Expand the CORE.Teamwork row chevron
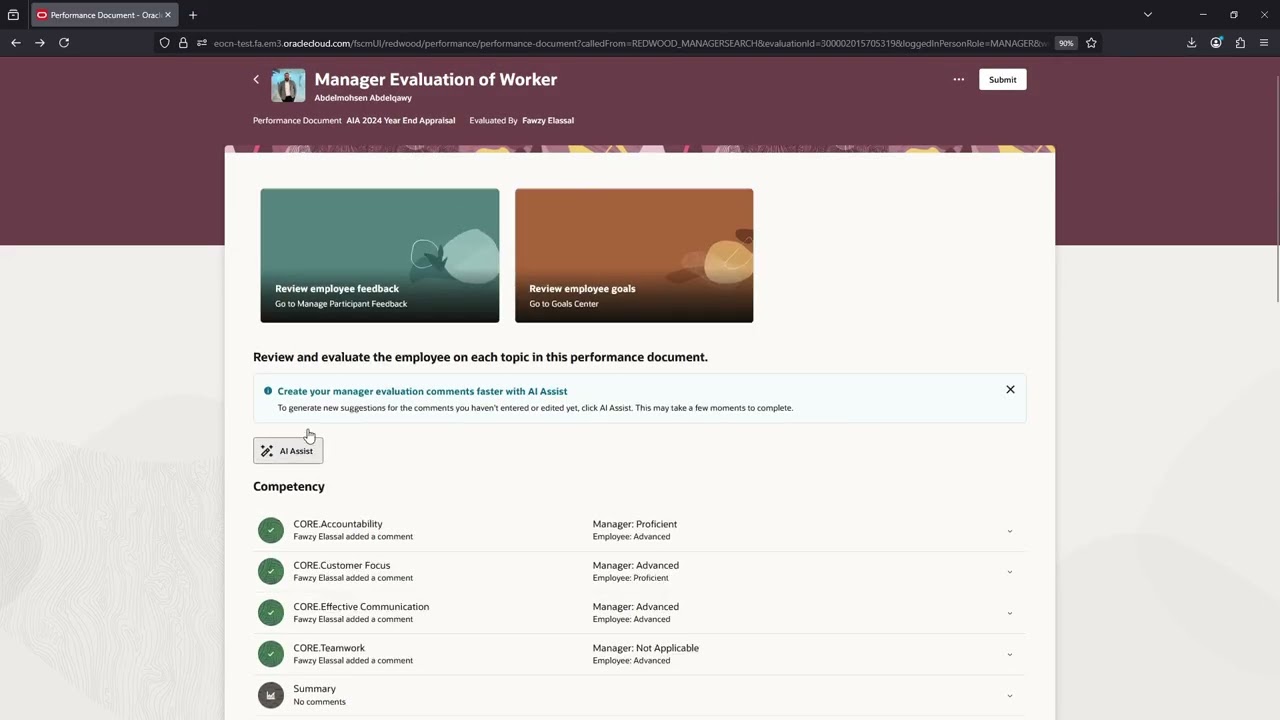This screenshot has height=720, width=1280. click(x=1009, y=655)
